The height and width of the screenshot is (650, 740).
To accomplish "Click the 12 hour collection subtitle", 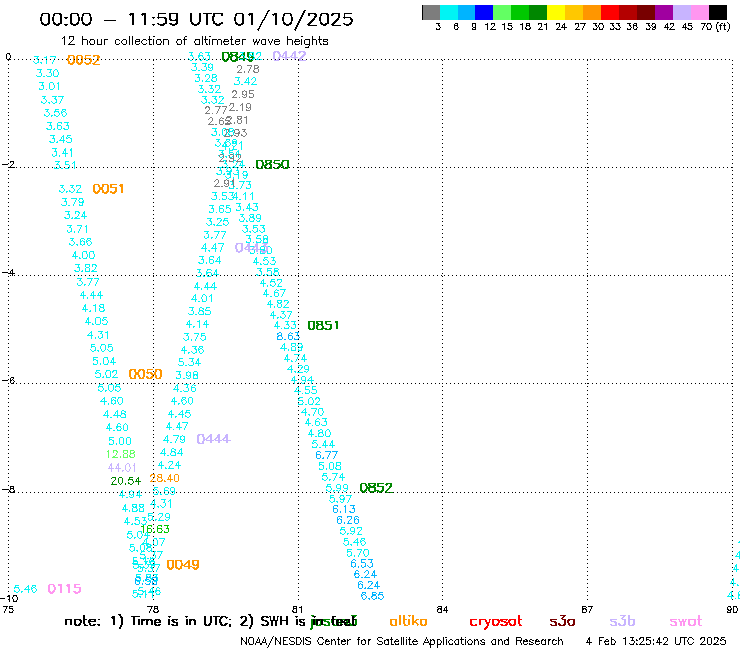I will 194,41.
